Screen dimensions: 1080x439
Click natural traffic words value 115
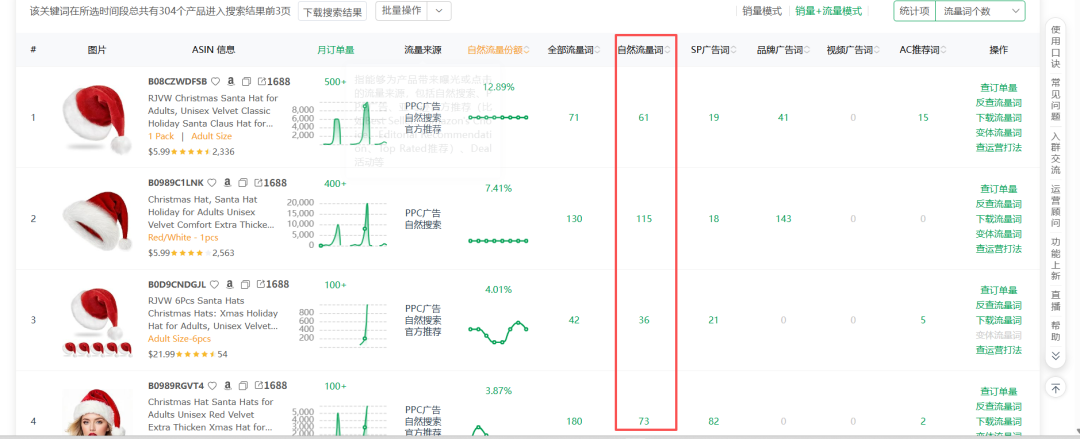[644, 219]
